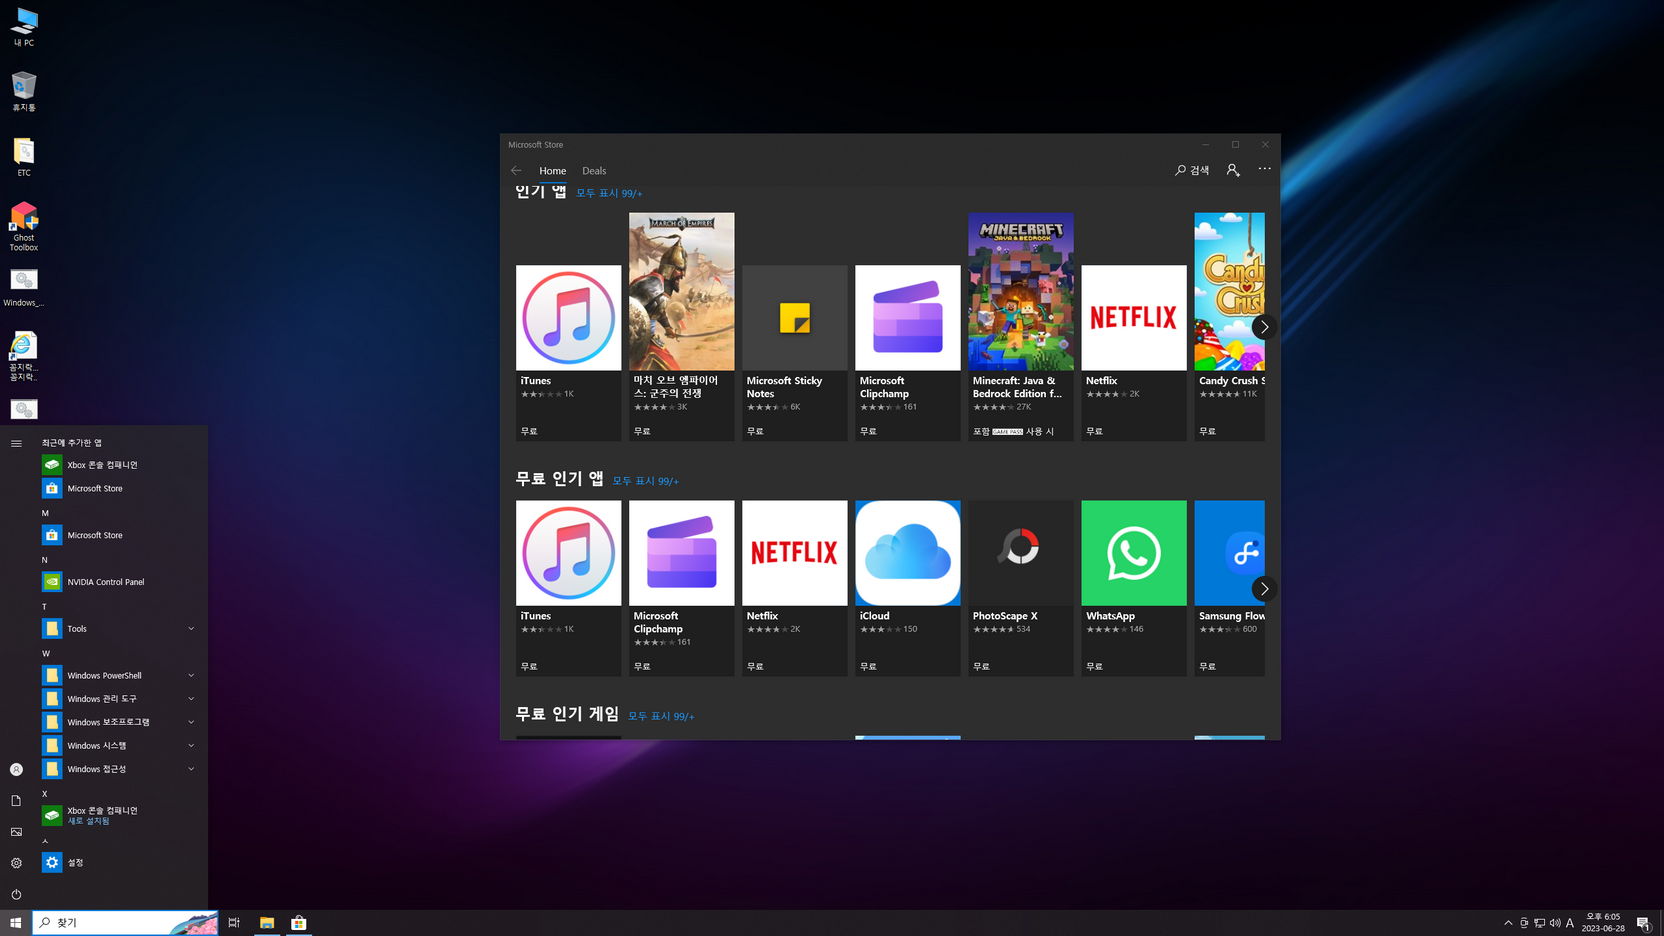Open the Store search (검색)
This screenshot has width=1664, height=936.
click(1192, 170)
